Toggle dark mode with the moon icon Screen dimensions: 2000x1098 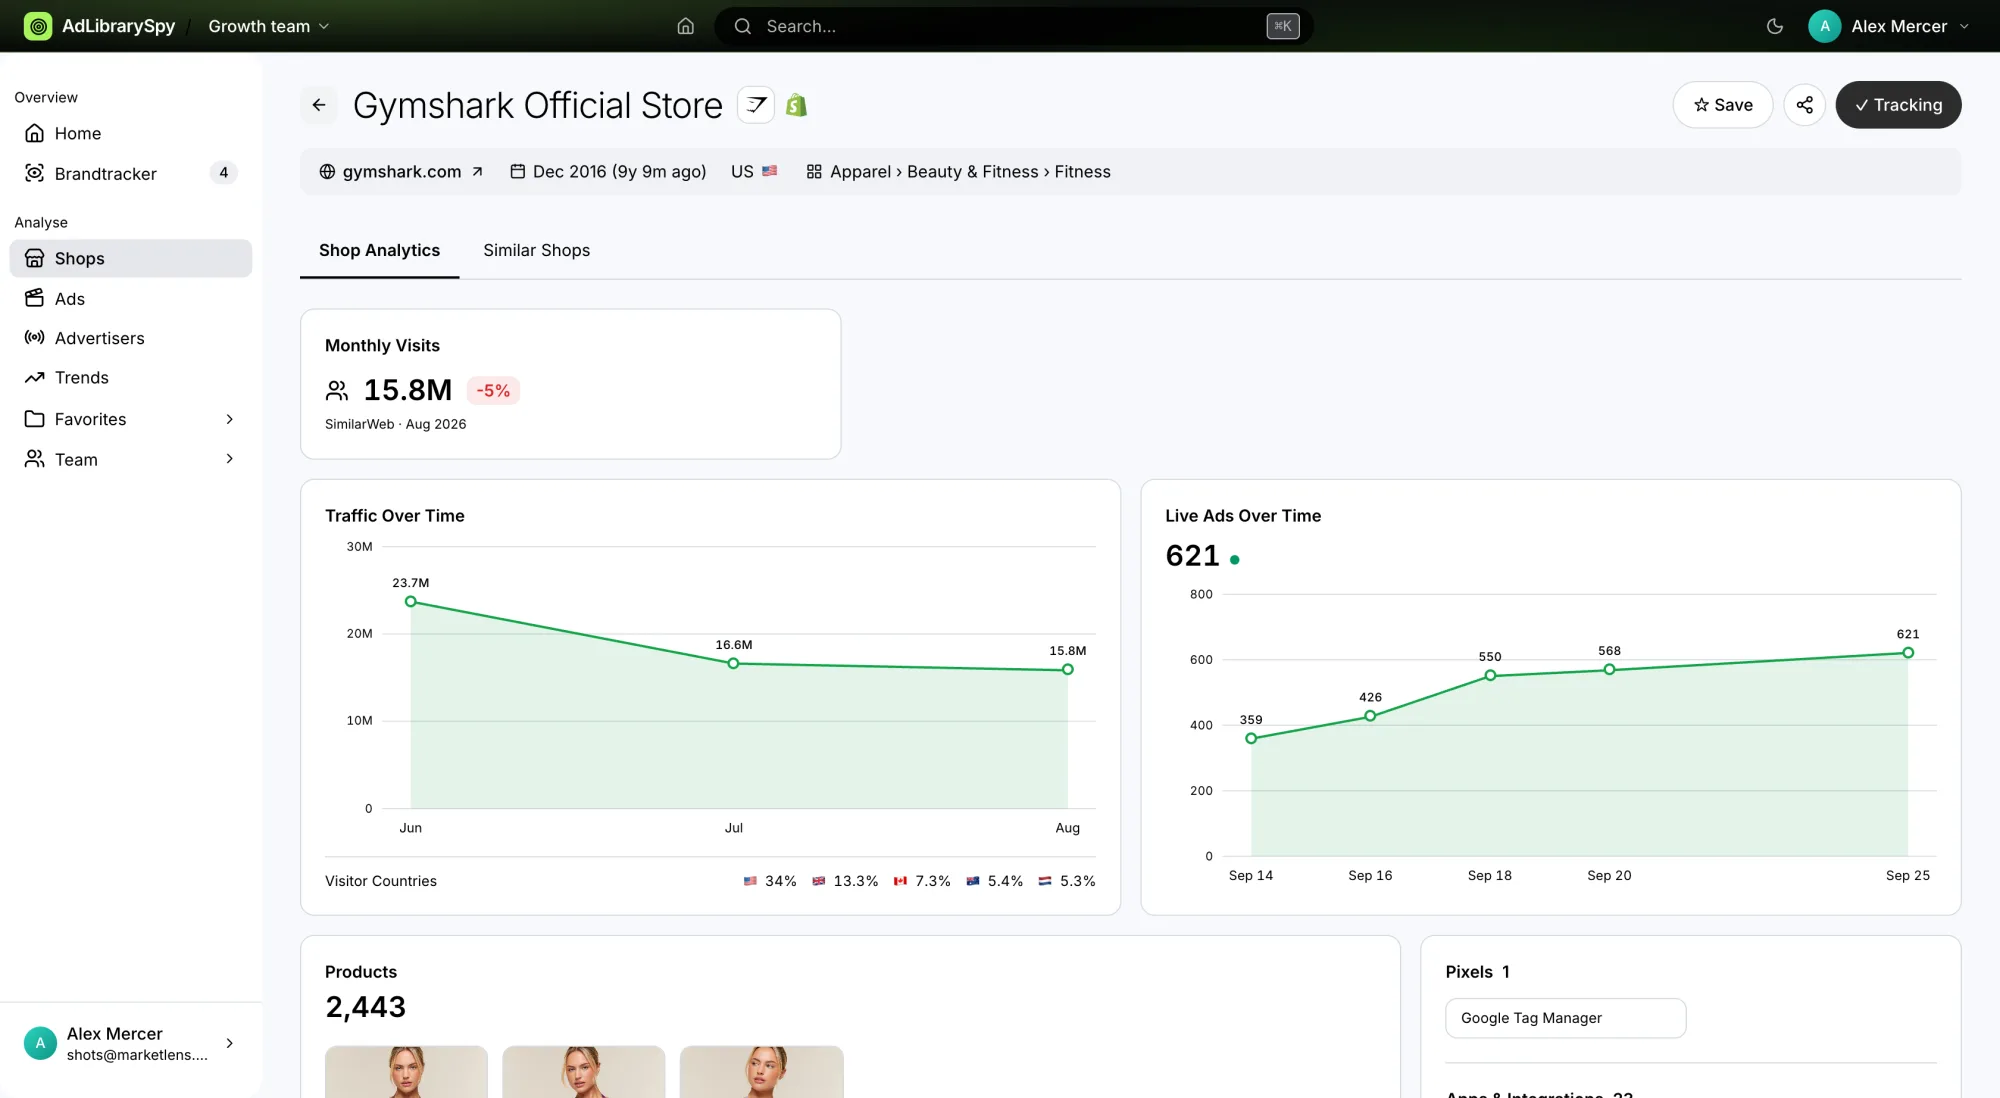point(1775,26)
